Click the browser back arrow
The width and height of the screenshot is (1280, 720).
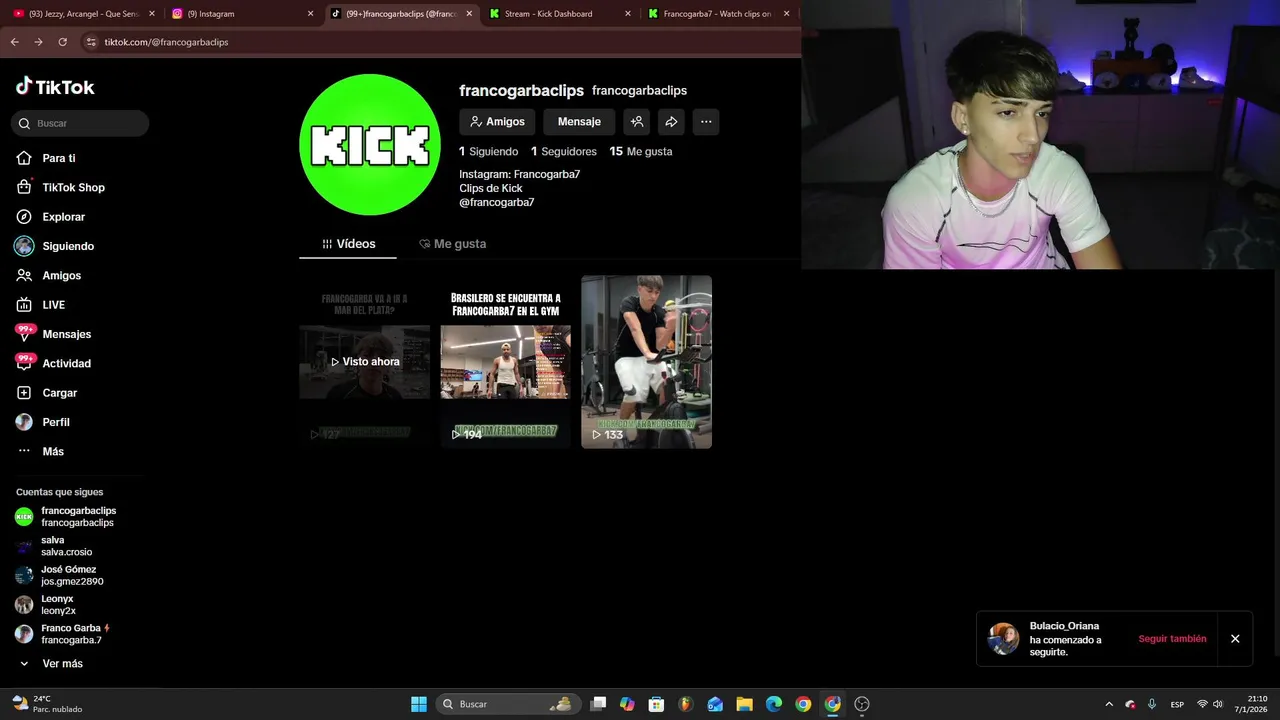(x=14, y=42)
